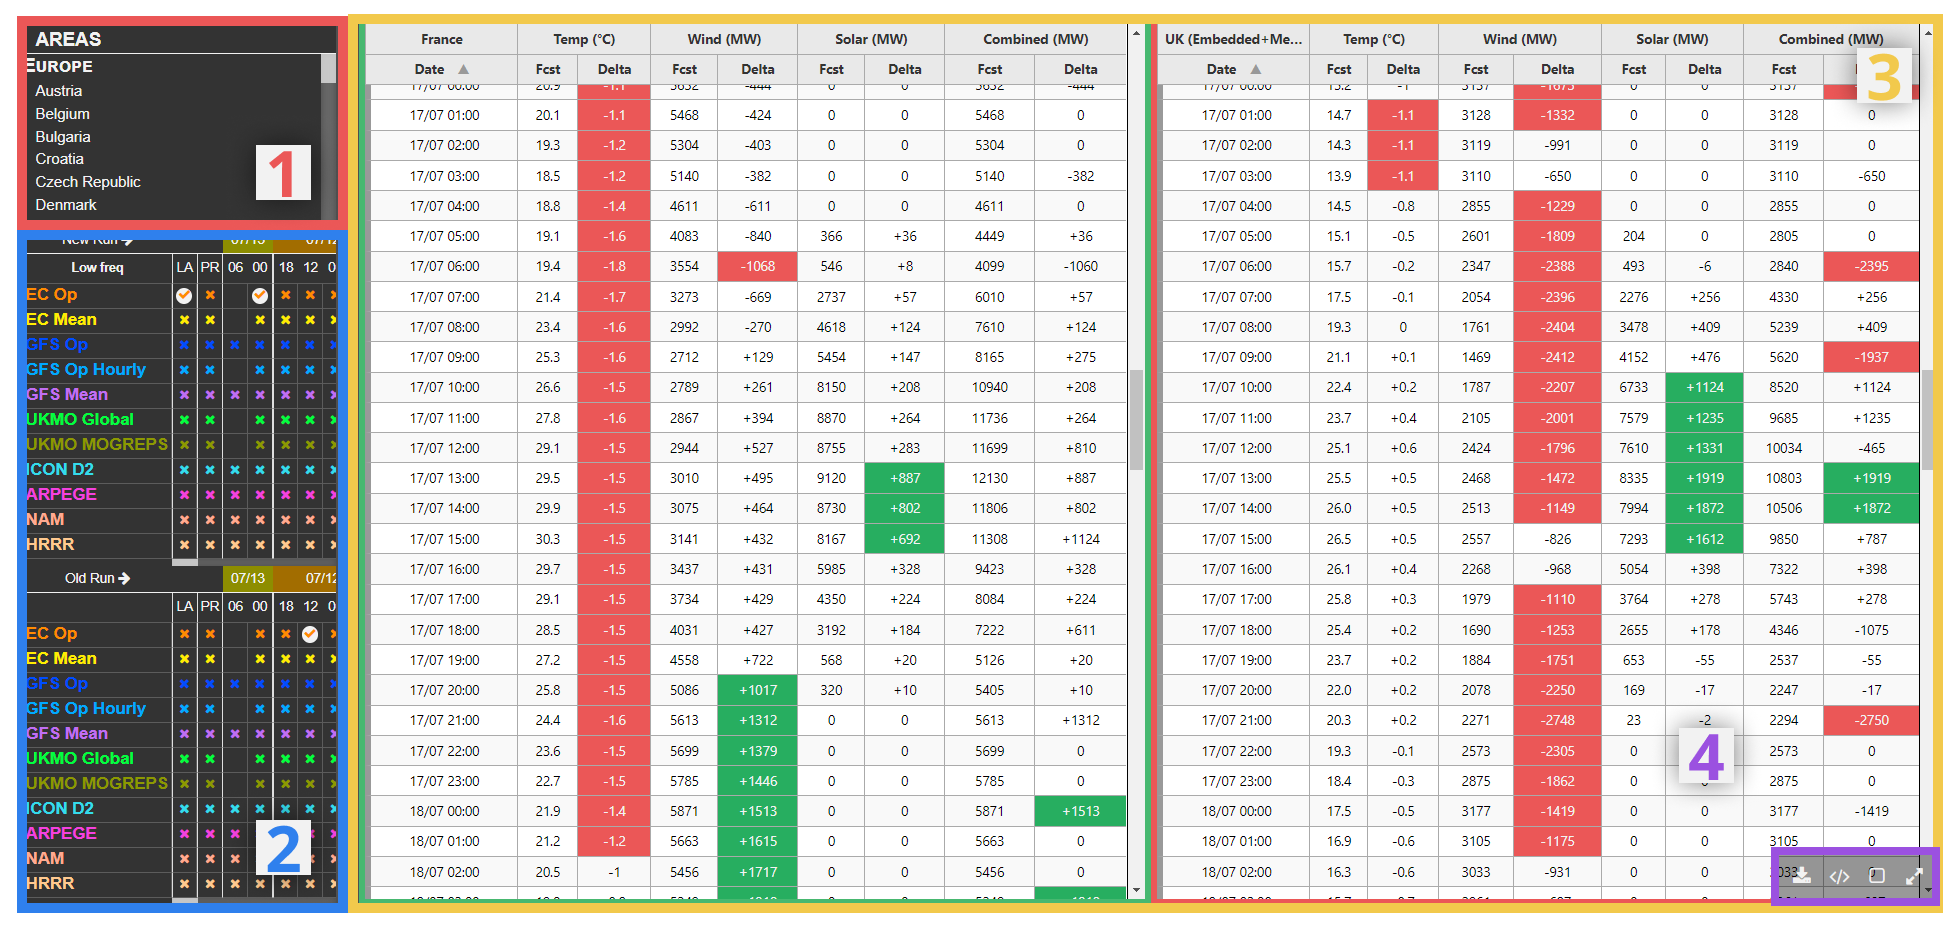The image size is (1956, 925).
Task: Click France column title header
Action: (x=442, y=39)
